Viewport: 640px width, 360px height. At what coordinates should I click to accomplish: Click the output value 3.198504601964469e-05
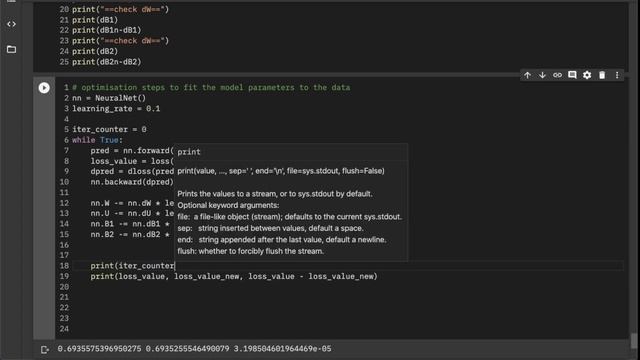pyautogui.click(x=282, y=349)
